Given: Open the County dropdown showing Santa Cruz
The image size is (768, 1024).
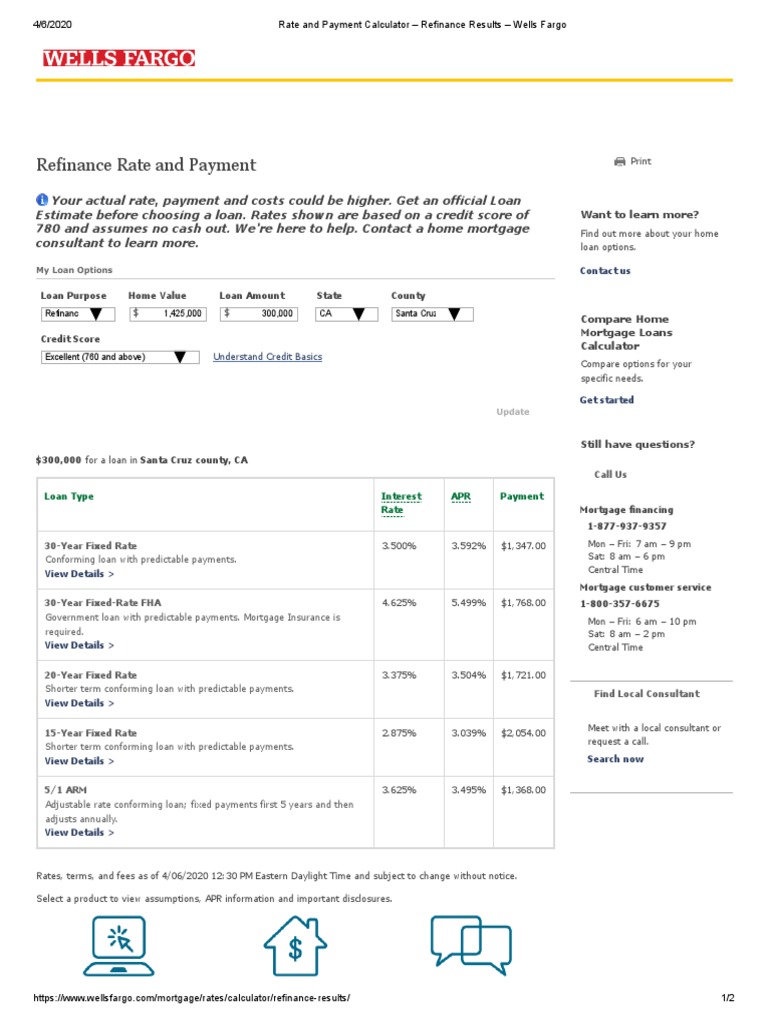Looking at the screenshot, I should [432, 314].
